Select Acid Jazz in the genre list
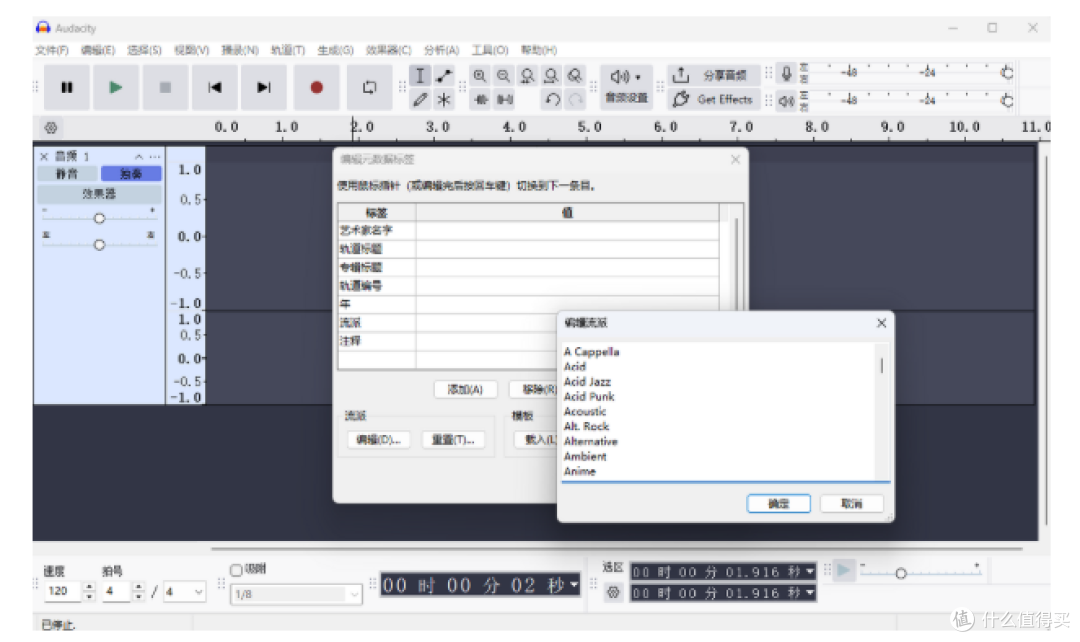Image resolution: width=1080 pixels, height=642 pixels. click(x=587, y=382)
